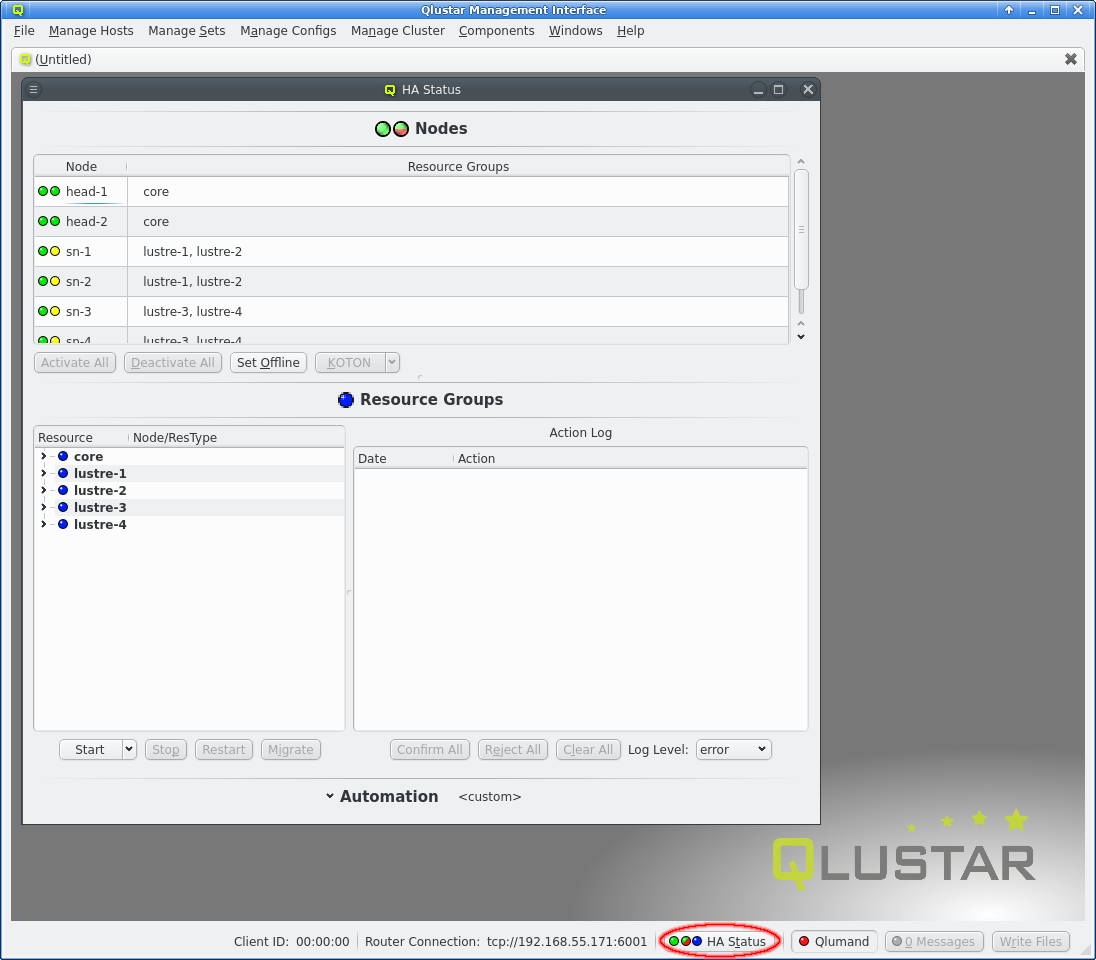Image resolution: width=1096 pixels, height=960 pixels.
Task: Click head-2 node status lights
Action: point(49,222)
